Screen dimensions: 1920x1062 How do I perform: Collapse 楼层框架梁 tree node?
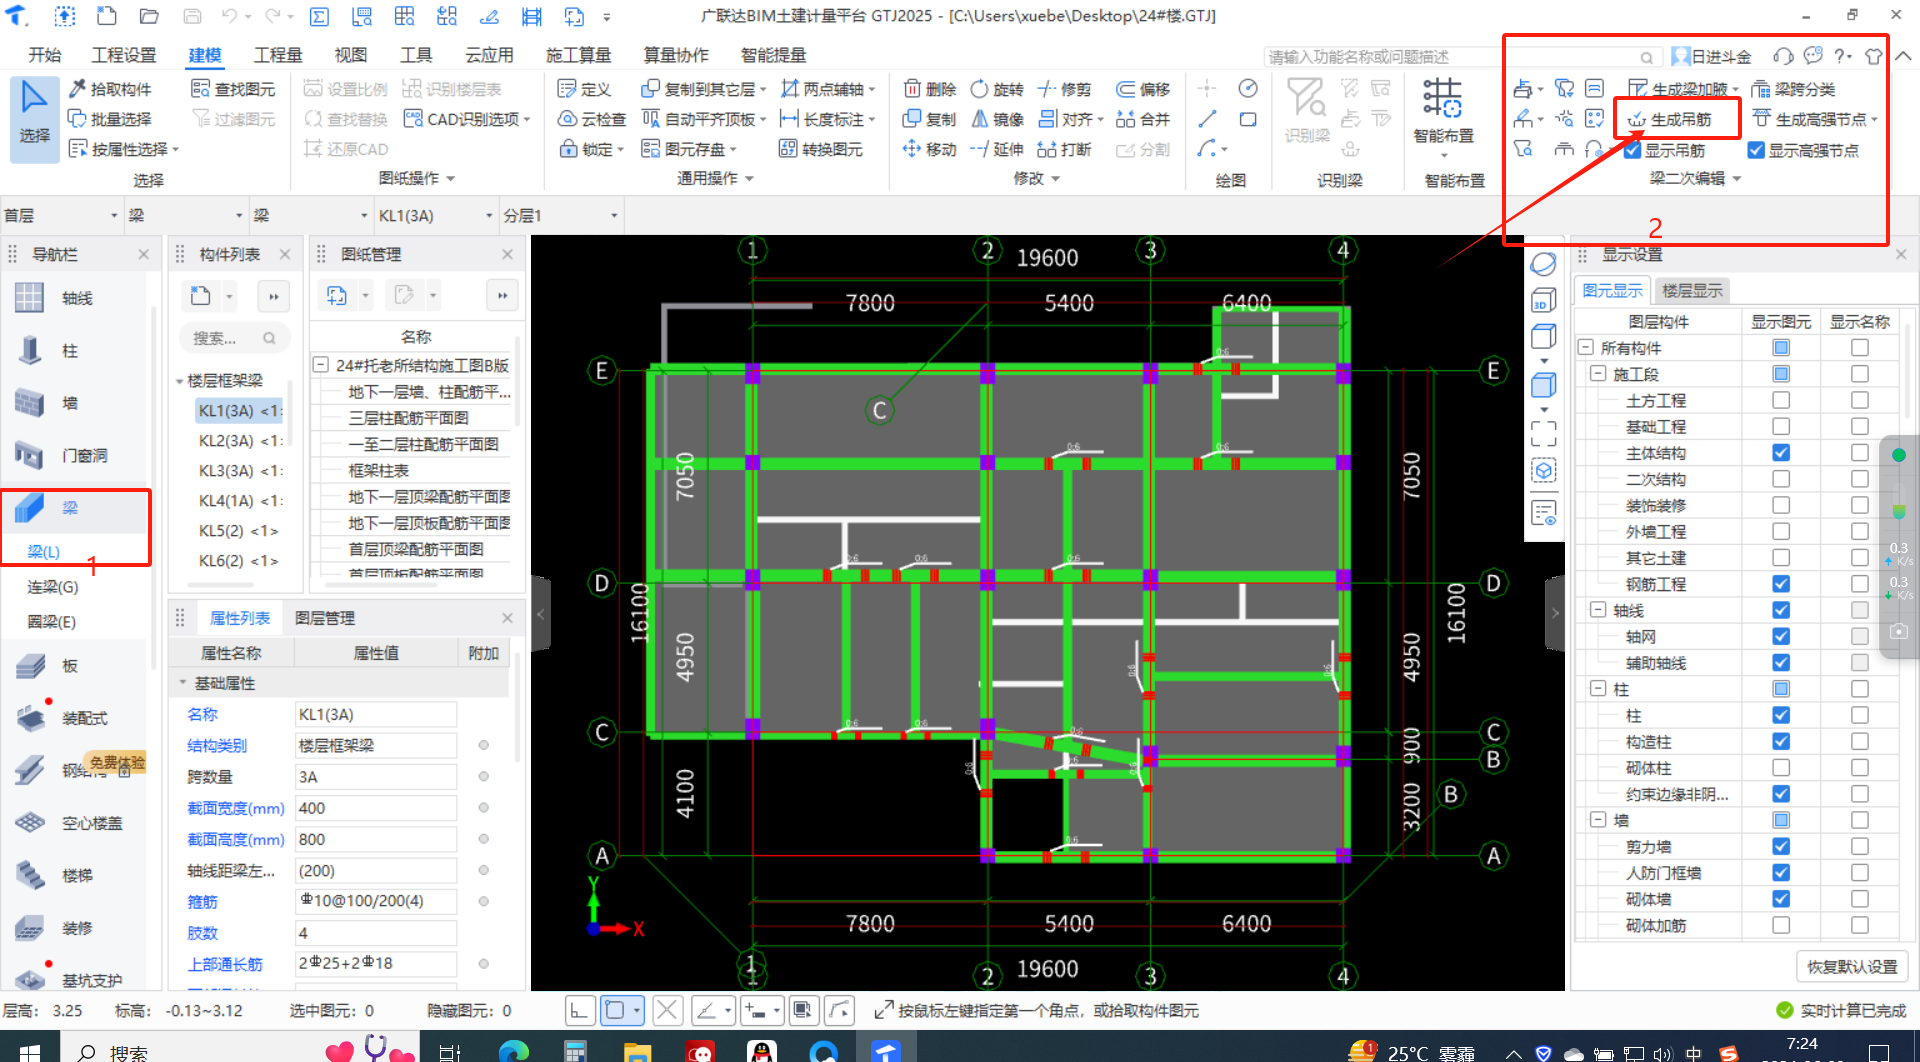pyautogui.click(x=179, y=381)
